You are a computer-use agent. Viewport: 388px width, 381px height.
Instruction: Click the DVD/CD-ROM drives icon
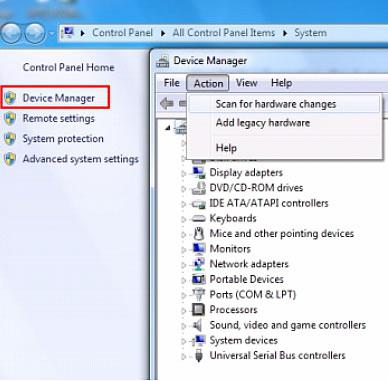(199, 188)
